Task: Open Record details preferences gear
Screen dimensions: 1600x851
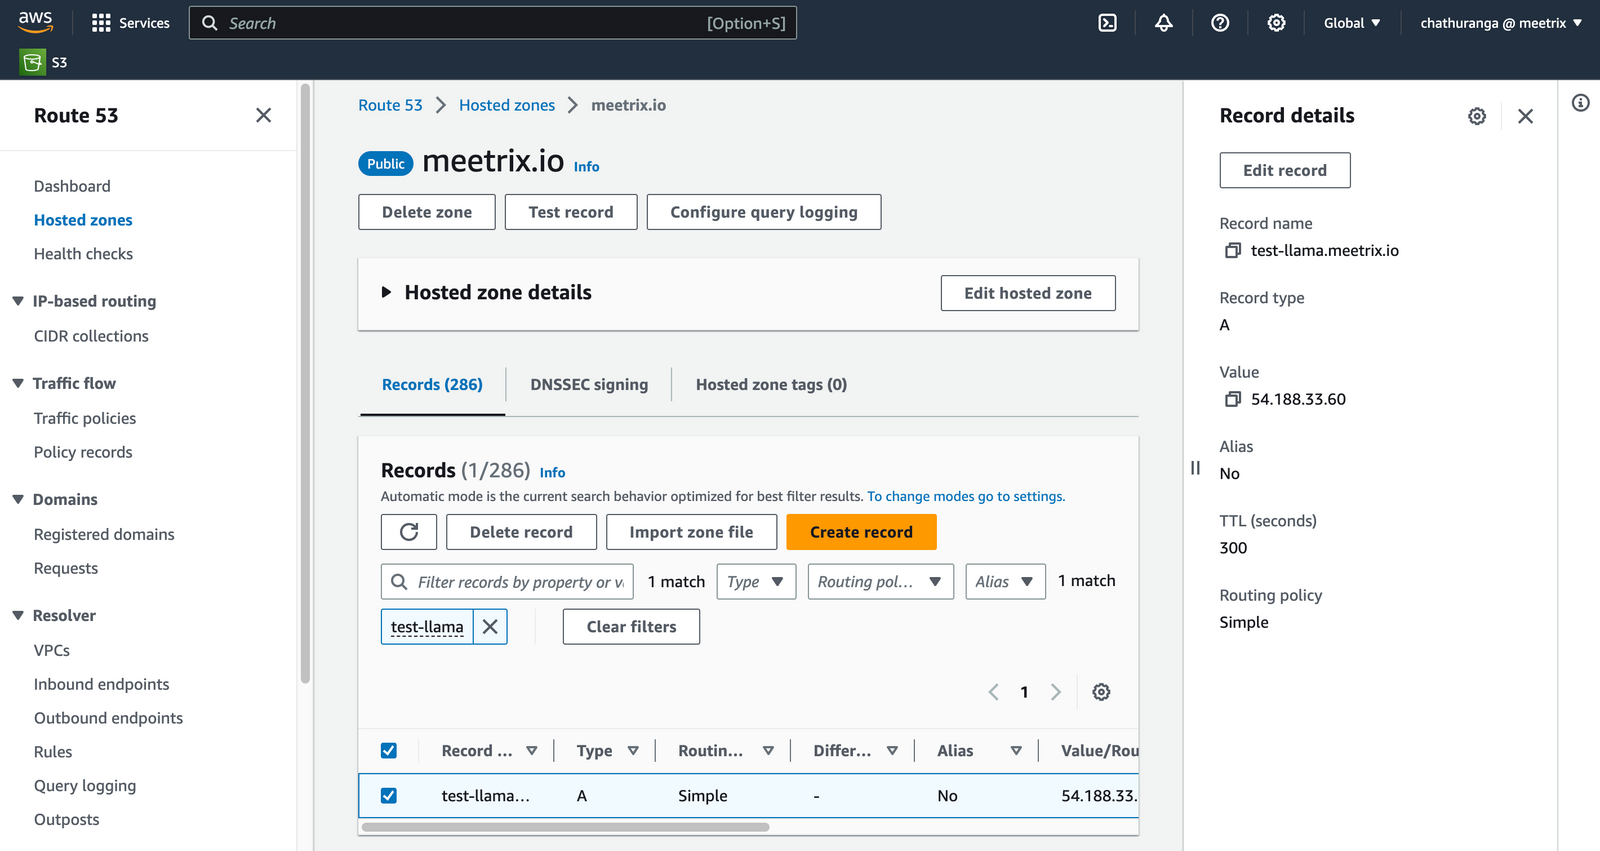Action: pyautogui.click(x=1477, y=116)
